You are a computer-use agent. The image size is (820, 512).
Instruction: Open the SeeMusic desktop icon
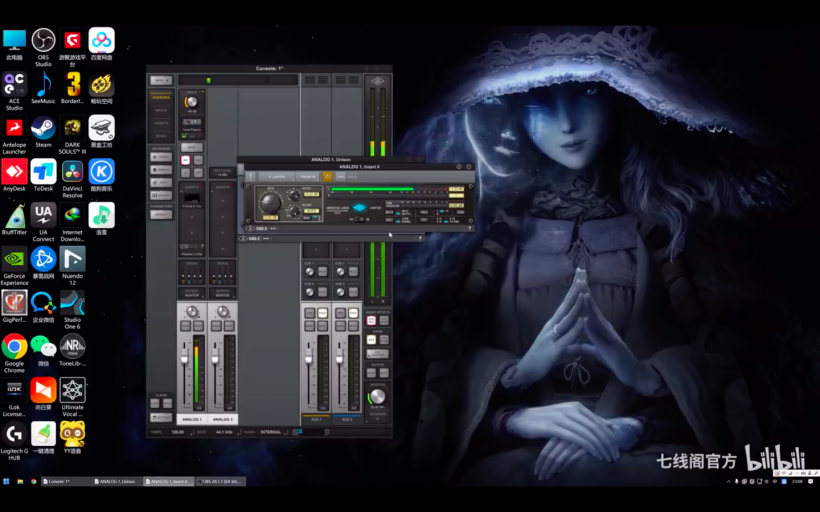click(43, 88)
